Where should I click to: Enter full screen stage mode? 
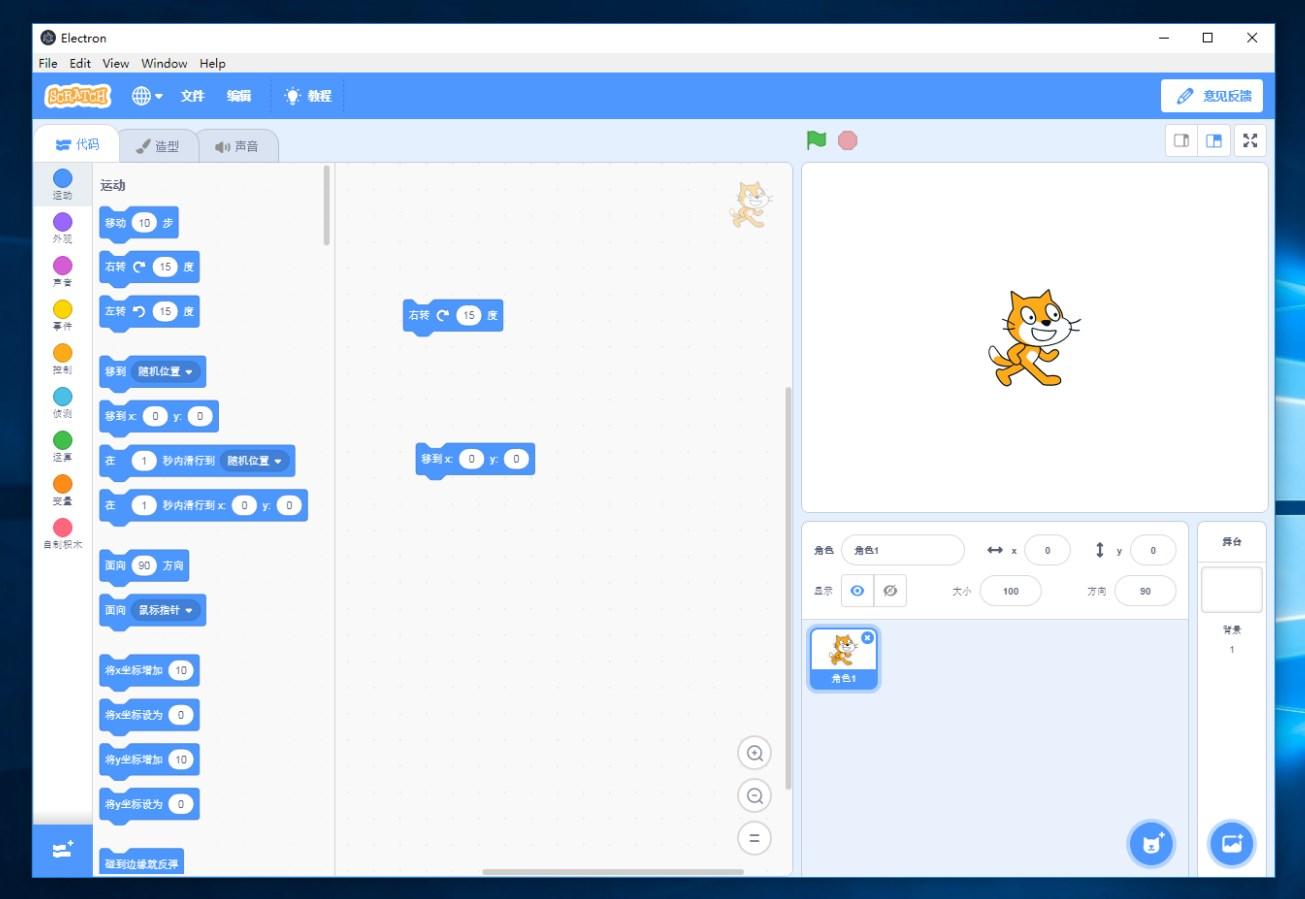tap(1250, 141)
